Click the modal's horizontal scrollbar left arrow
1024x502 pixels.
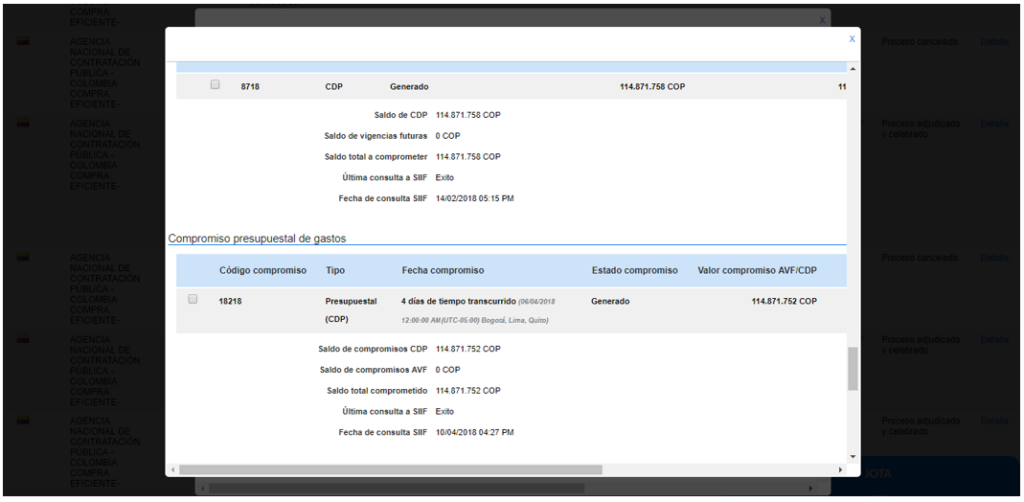[x=172, y=469]
